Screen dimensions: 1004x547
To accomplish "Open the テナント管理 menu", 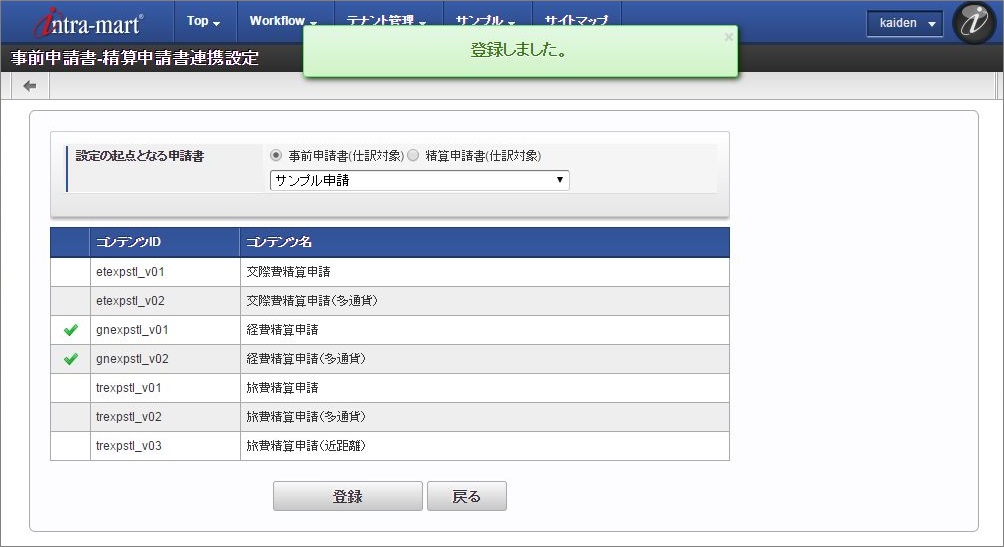I will [386, 21].
